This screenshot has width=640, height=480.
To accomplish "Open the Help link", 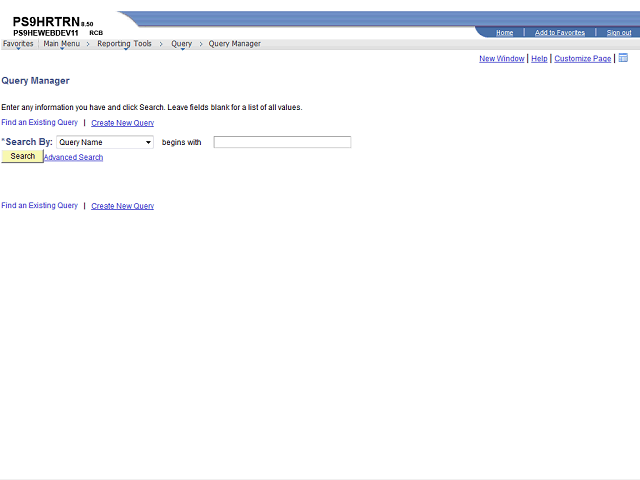I will (539, 59).
